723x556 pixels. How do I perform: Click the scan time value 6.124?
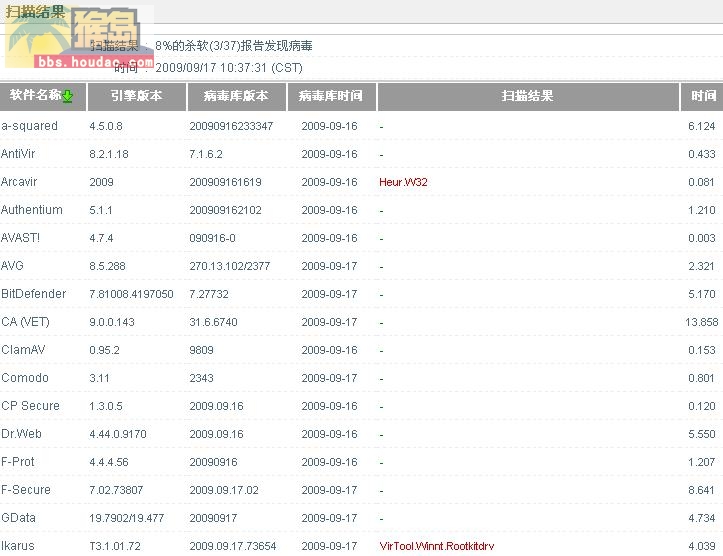[701, 126]
